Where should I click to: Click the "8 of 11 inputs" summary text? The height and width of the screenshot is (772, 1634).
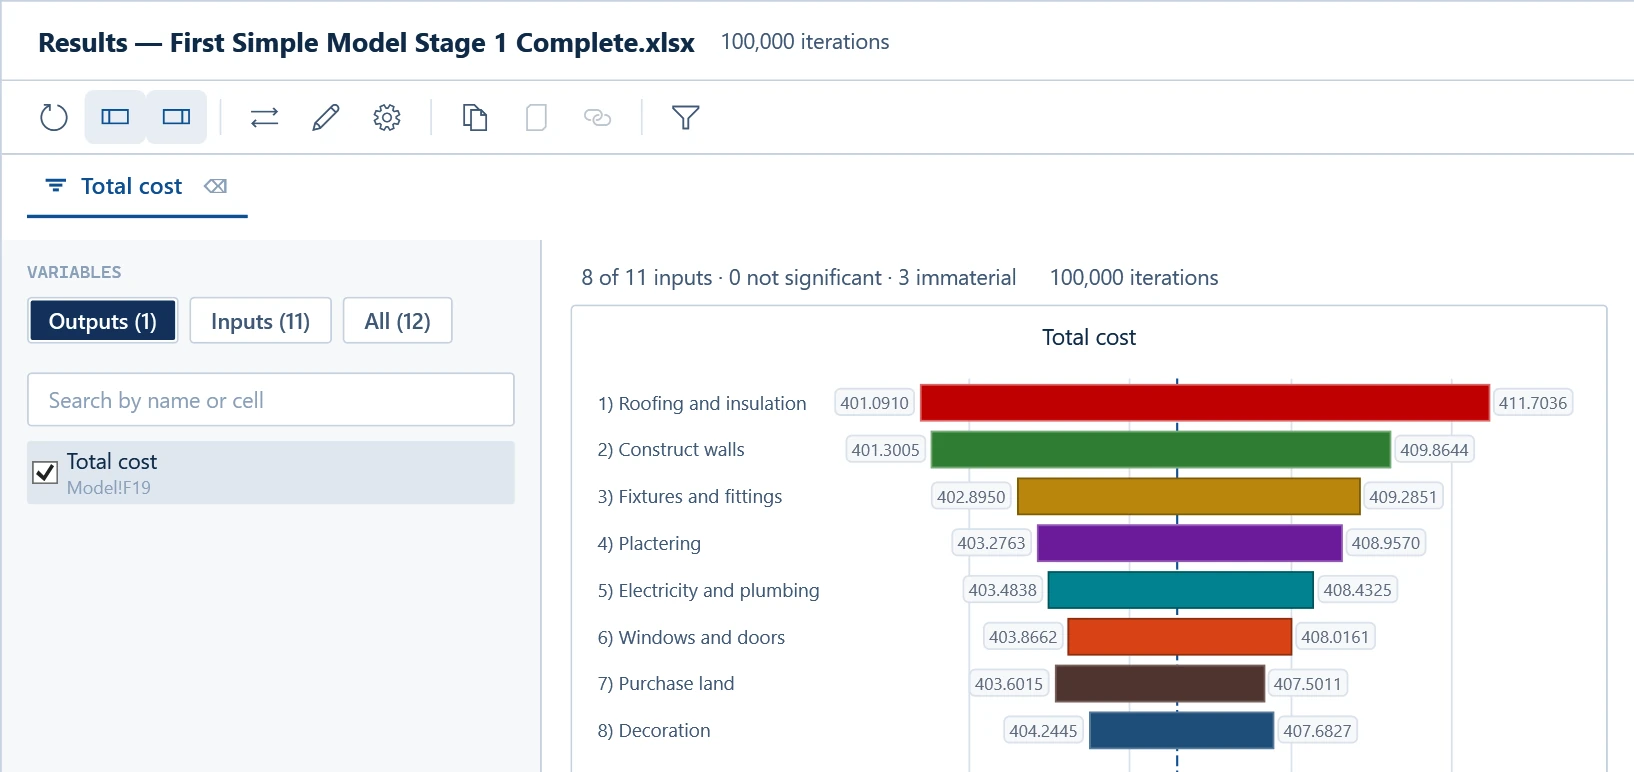pos(646,278)
